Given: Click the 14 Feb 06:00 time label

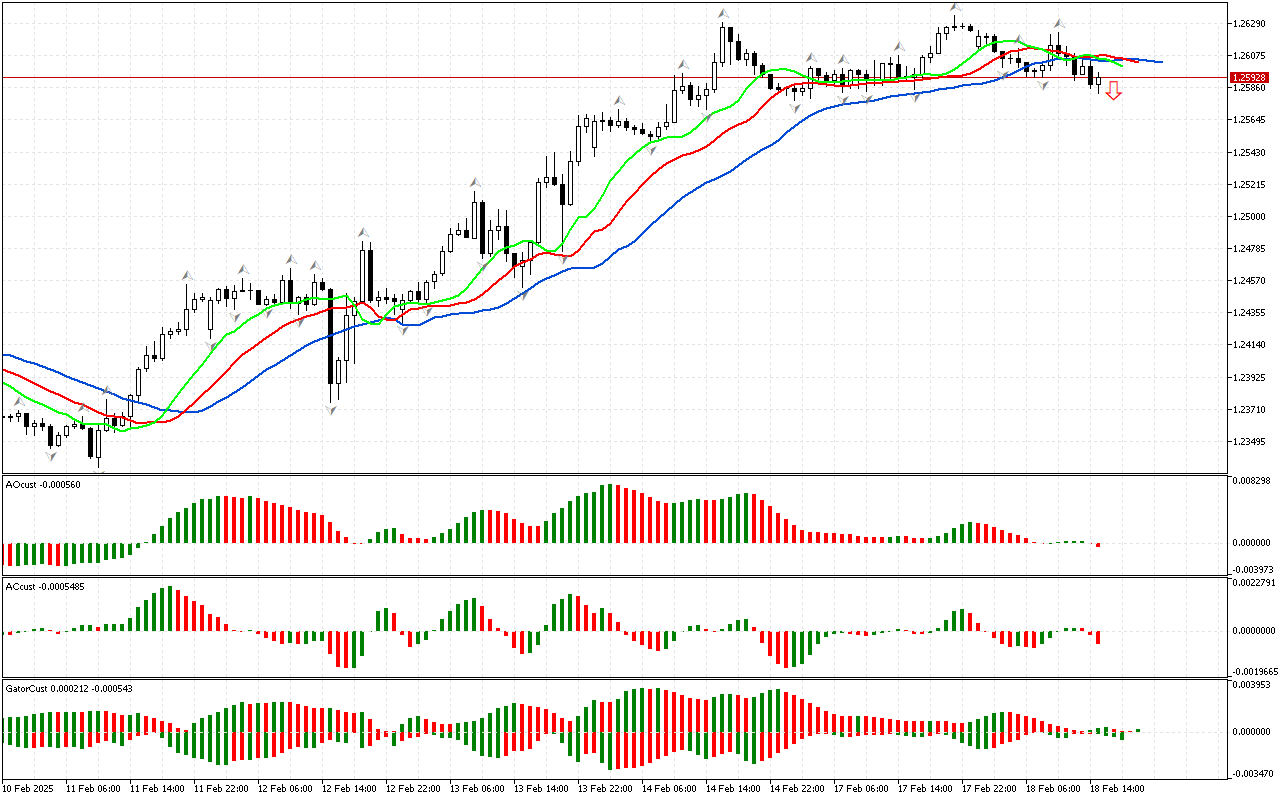Looking at the screenshot, I should point(669,788).
